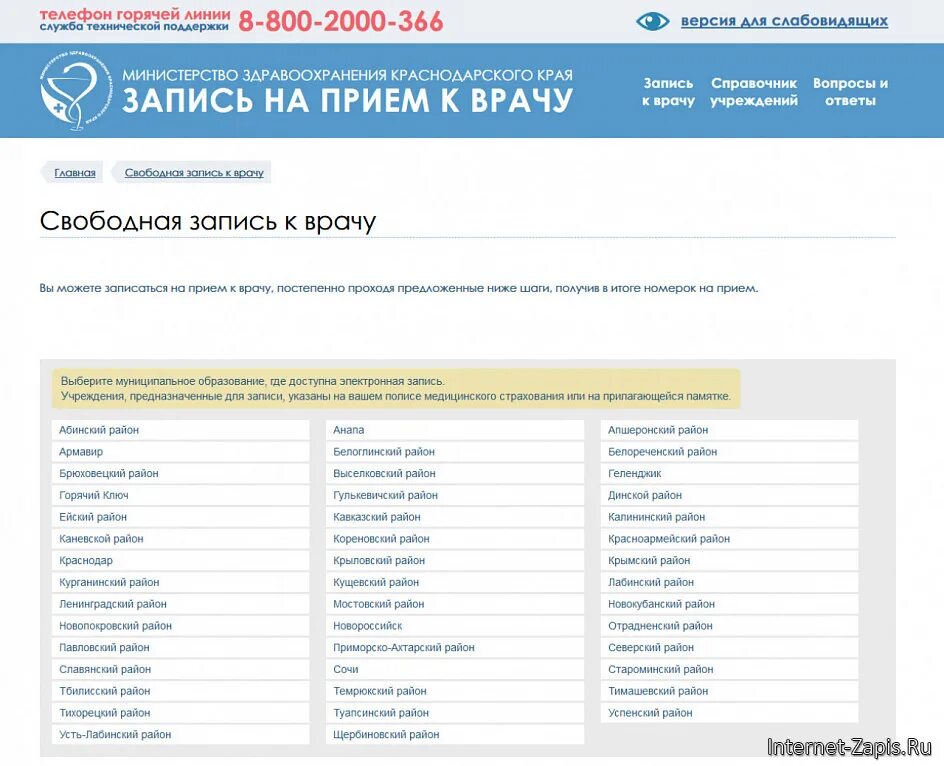Select 'Абинский район'
The image size is (944, 766).
(x=181, y=430)
